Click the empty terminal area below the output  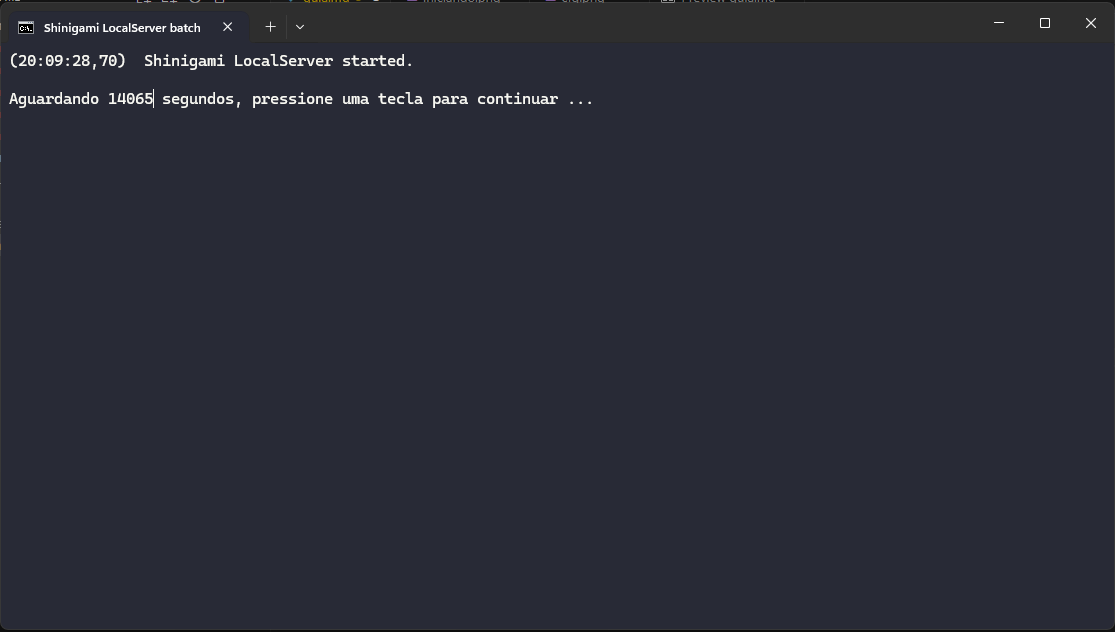[x=557, y=380]
